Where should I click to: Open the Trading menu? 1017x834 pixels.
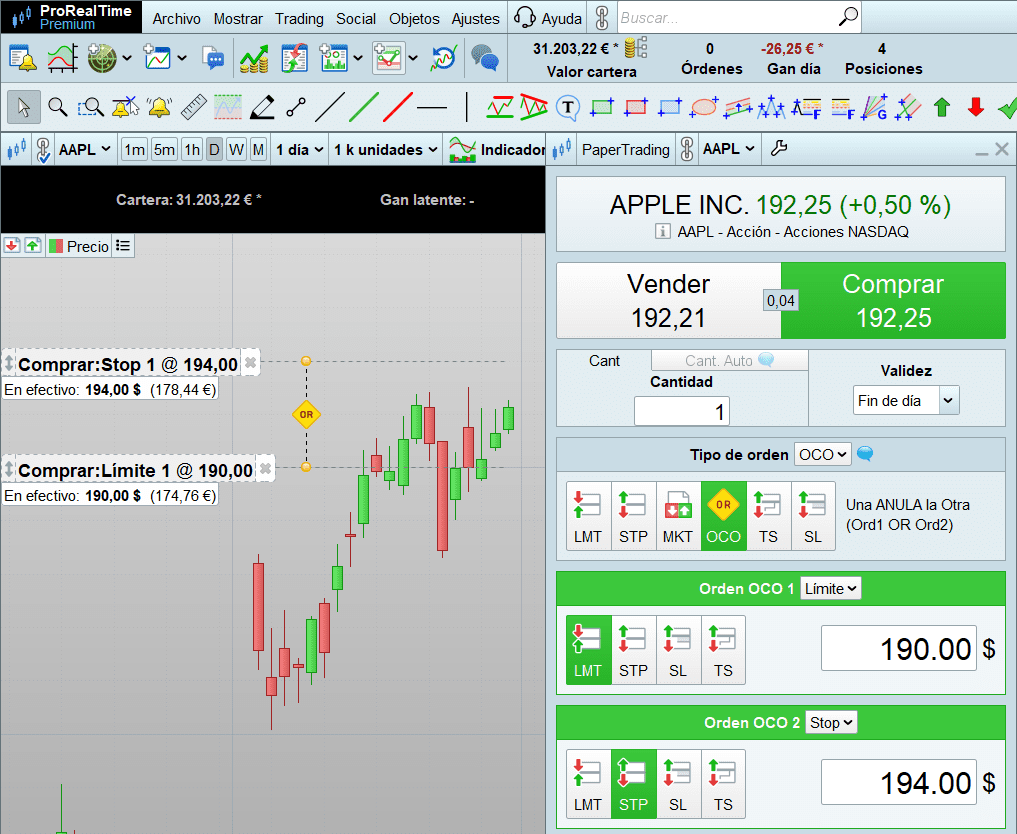click(x=299, y=19)
